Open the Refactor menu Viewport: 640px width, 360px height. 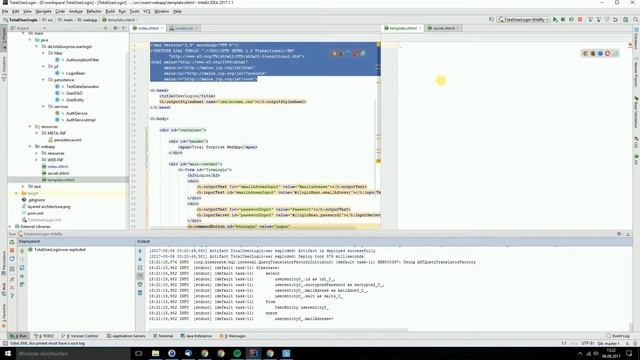94,11
